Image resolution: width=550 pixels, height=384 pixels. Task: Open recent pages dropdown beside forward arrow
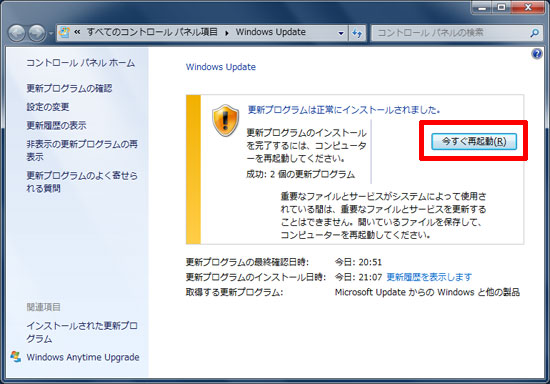pos(51,34)
